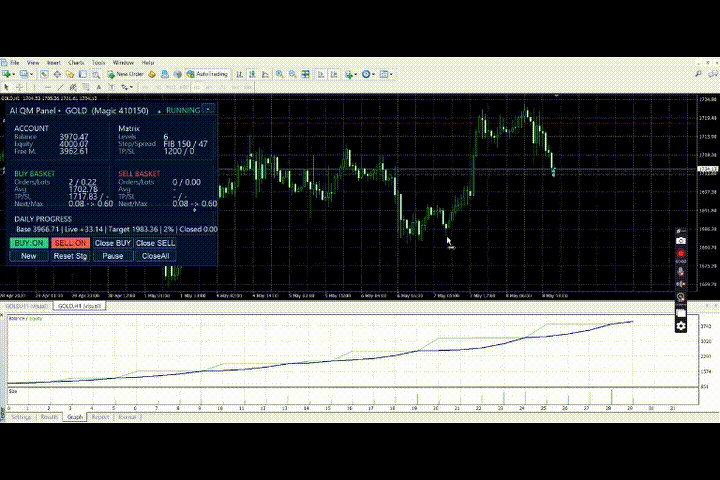Image resolution: width=720 pixels, height=480 pixels.
Task: Click the New Order toolbar button
Action: click(x=125, y=74)
